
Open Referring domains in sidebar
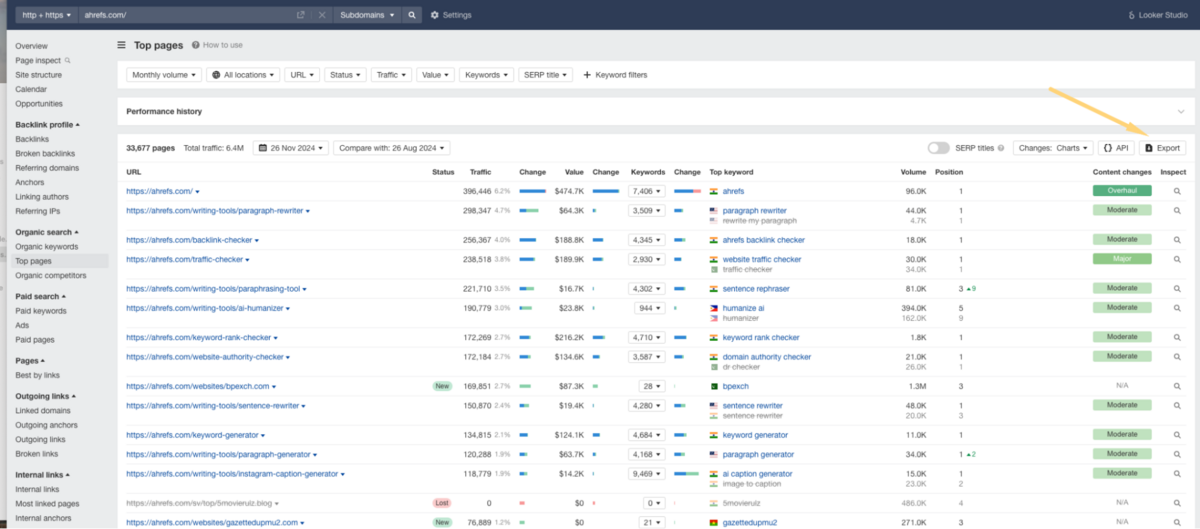[48, 168]
